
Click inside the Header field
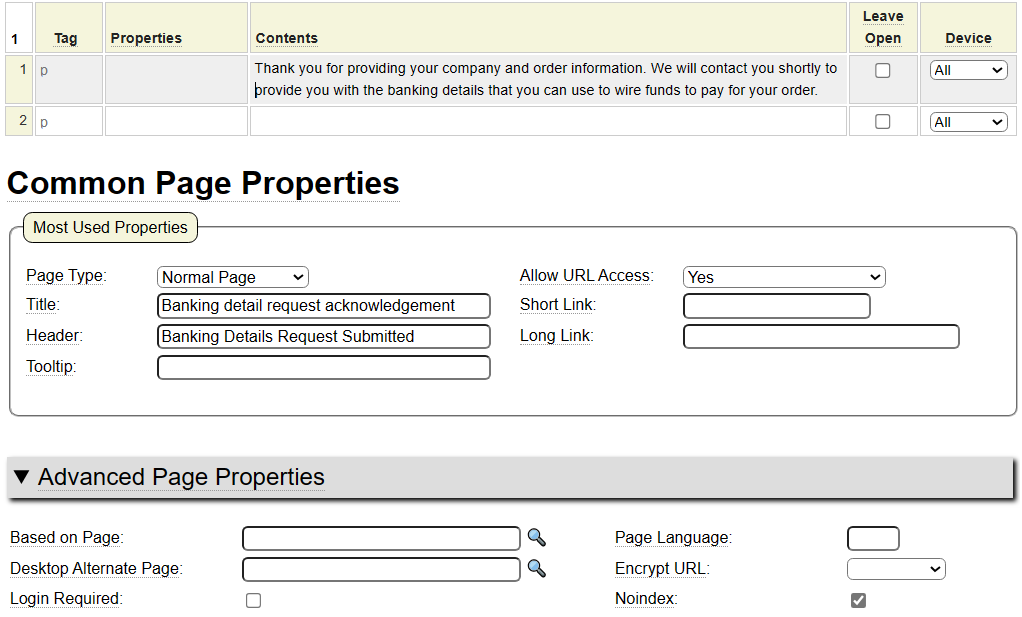tap(323, 336)
